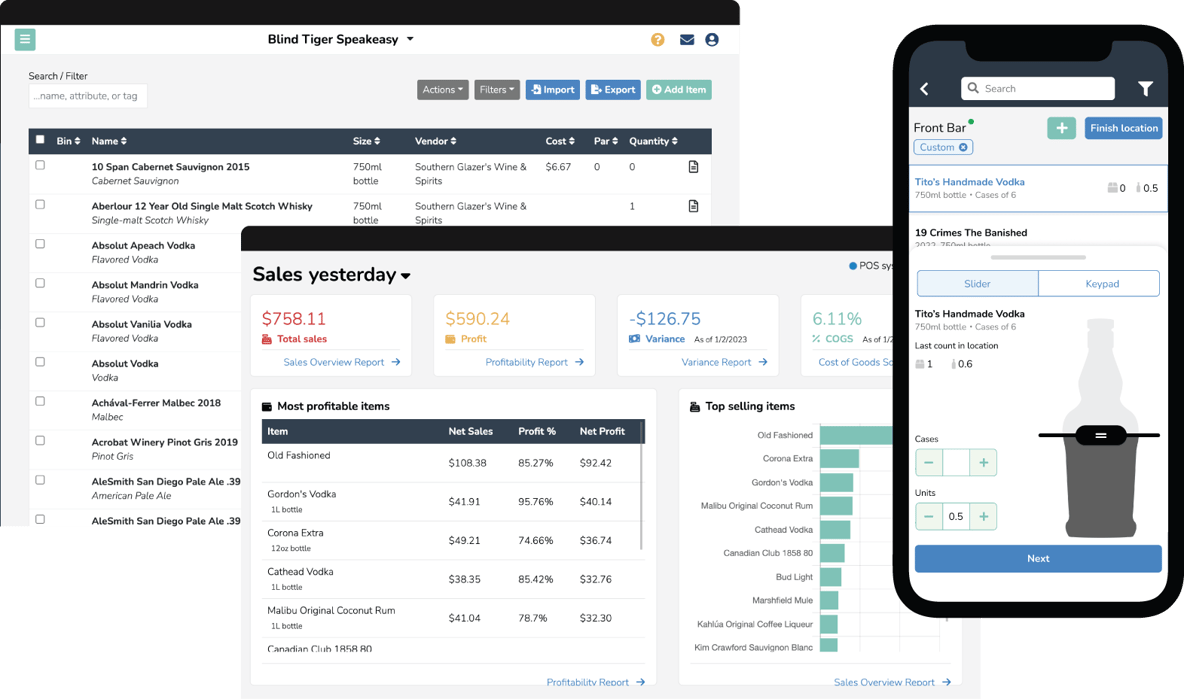
Task: Open the bottom Sales Overview Report link
Action: point(892,682)
